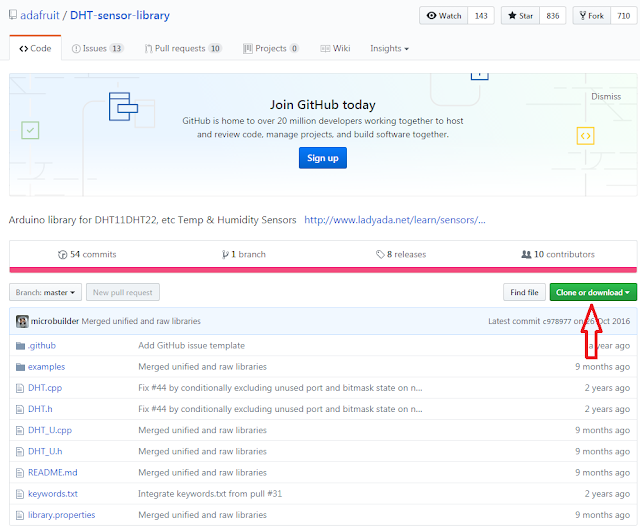Screen dimensions: 640x532
Task: Open the DHT_U.cpp file
Action: pyautogui.click(x=50, y=430)
